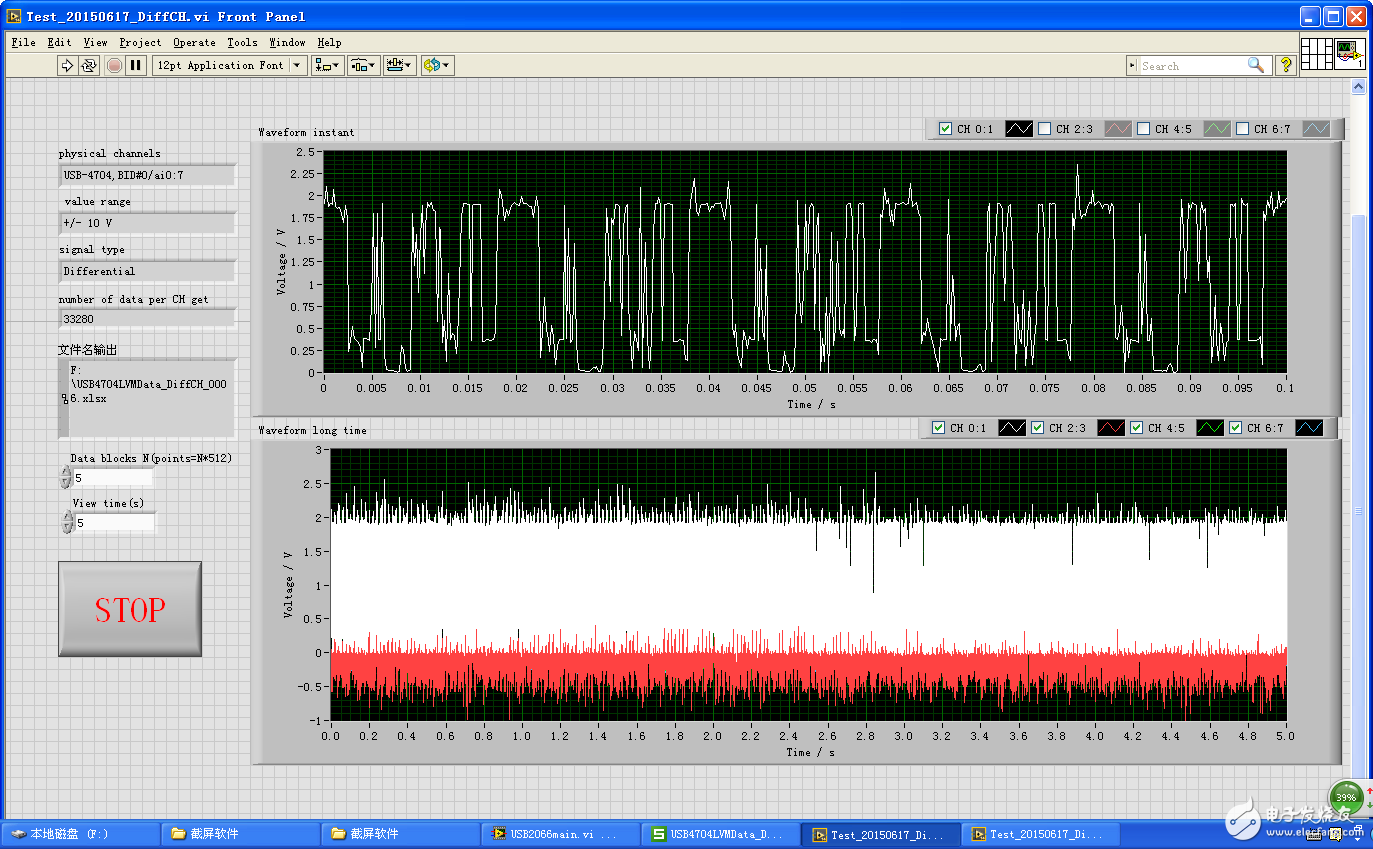Click the big red STOP button
Viewport: 1373px width, 849px height.
pos(130,609)
